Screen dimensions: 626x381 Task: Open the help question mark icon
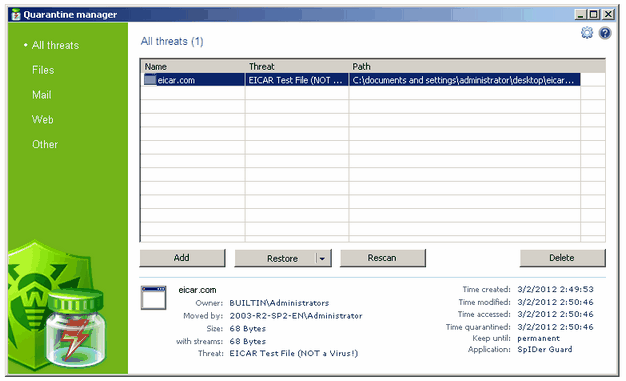click(605, 33)
